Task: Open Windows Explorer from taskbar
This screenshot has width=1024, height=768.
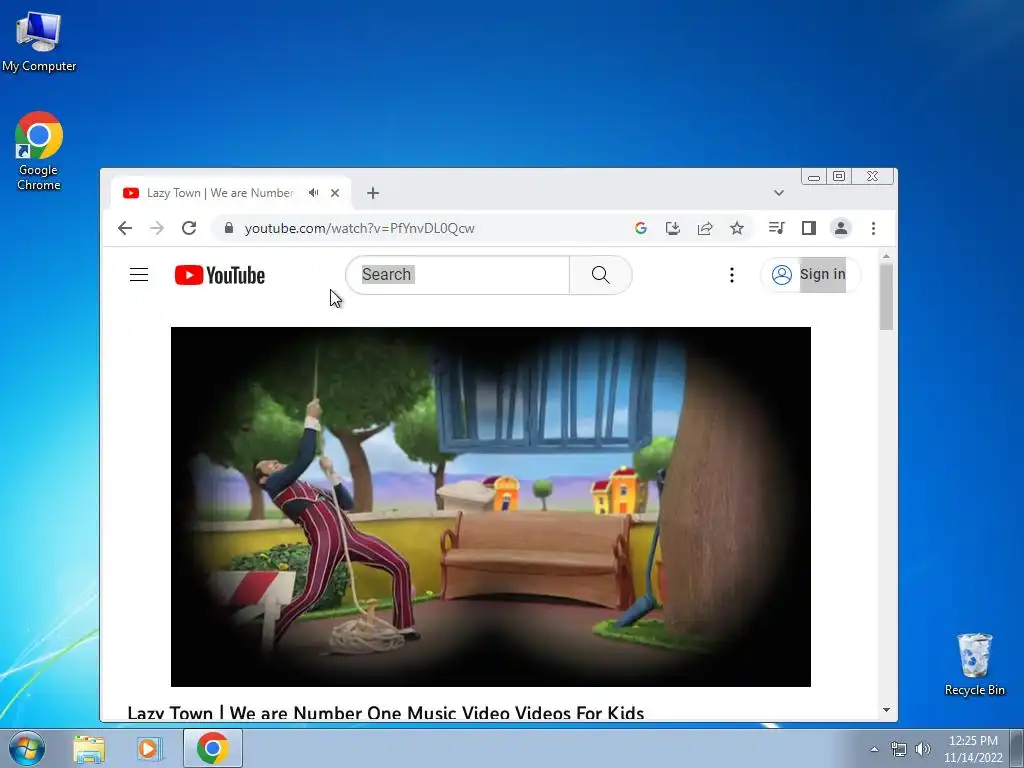Action: (x=89, y=748)
